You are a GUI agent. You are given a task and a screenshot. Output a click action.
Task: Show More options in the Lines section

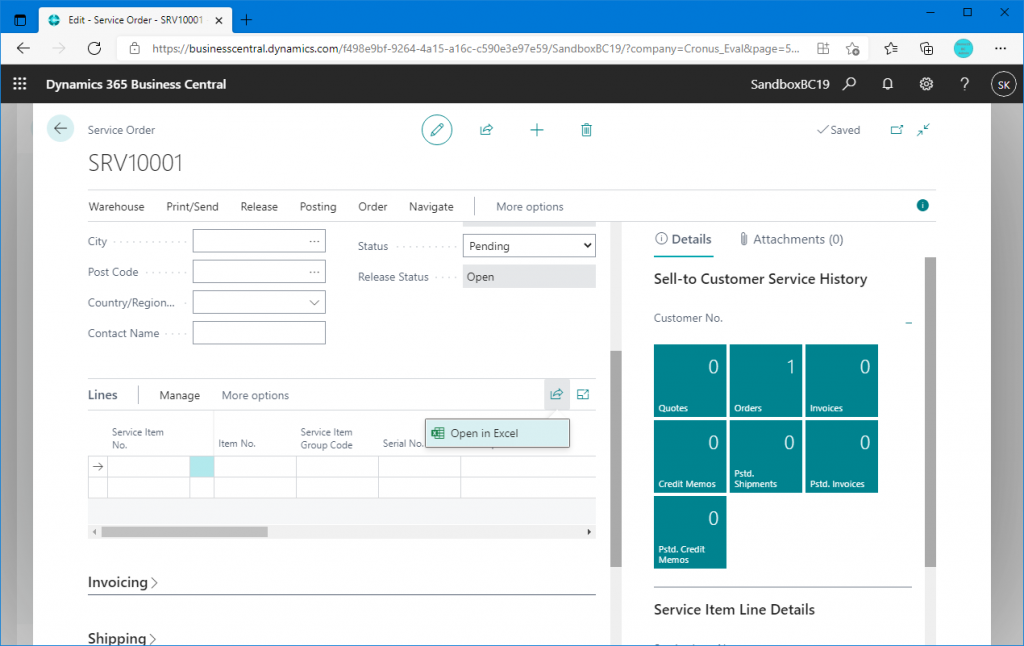pyautogui.click(x=255, y=395)
